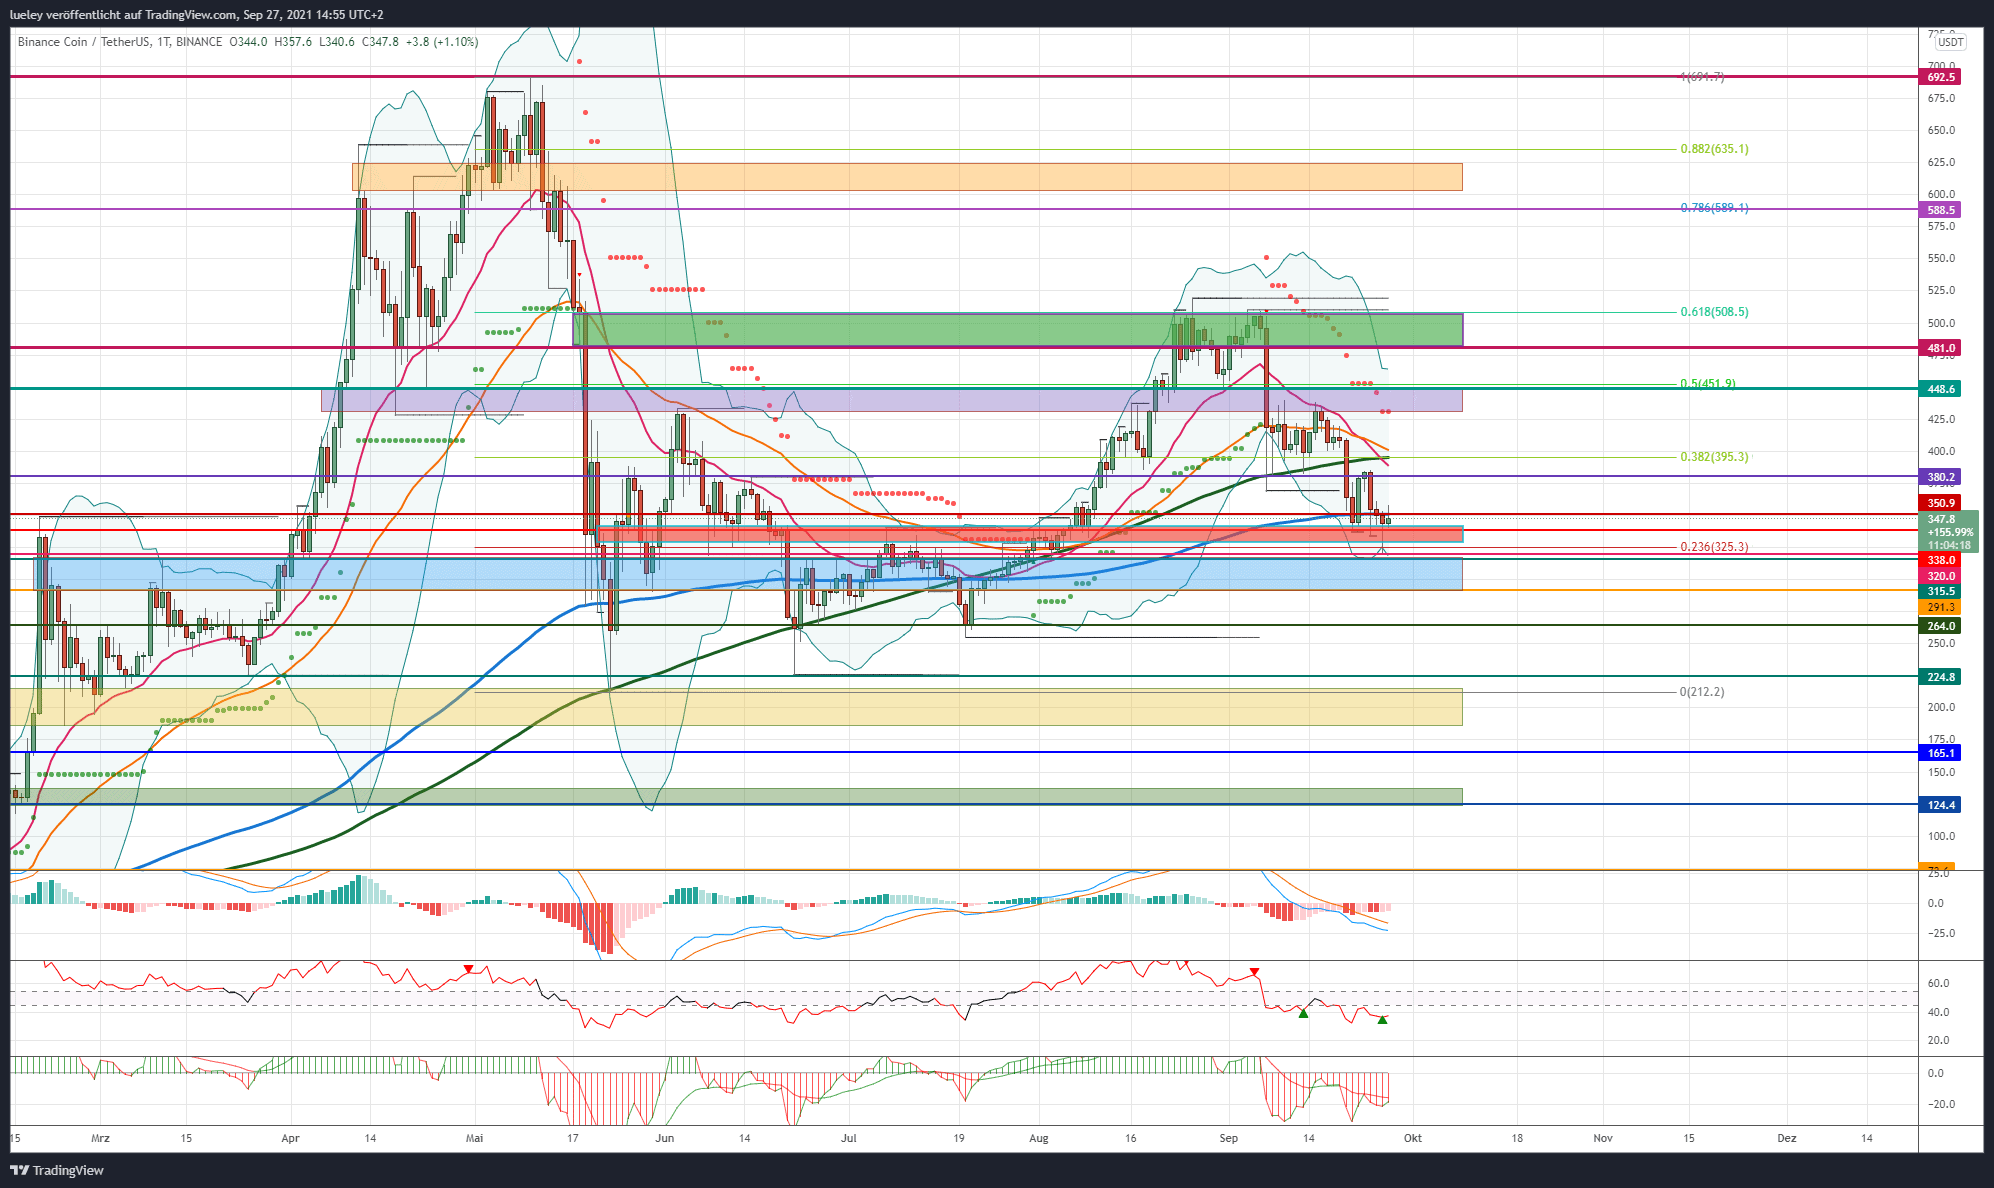
Task: Click the Fibonacci label 0.786(589.1)
Action: (x=1714, y=208)
